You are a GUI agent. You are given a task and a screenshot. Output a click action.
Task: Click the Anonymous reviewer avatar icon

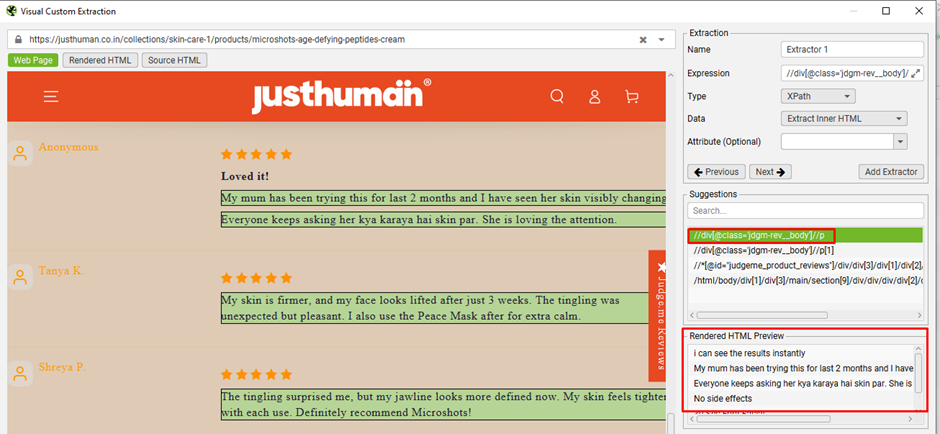20,154
